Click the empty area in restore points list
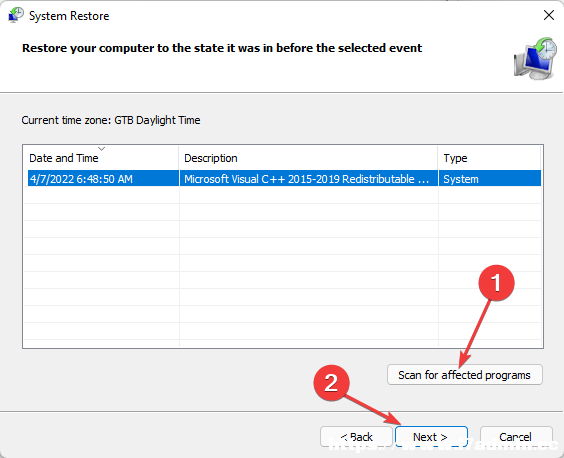 coord(283,266)
